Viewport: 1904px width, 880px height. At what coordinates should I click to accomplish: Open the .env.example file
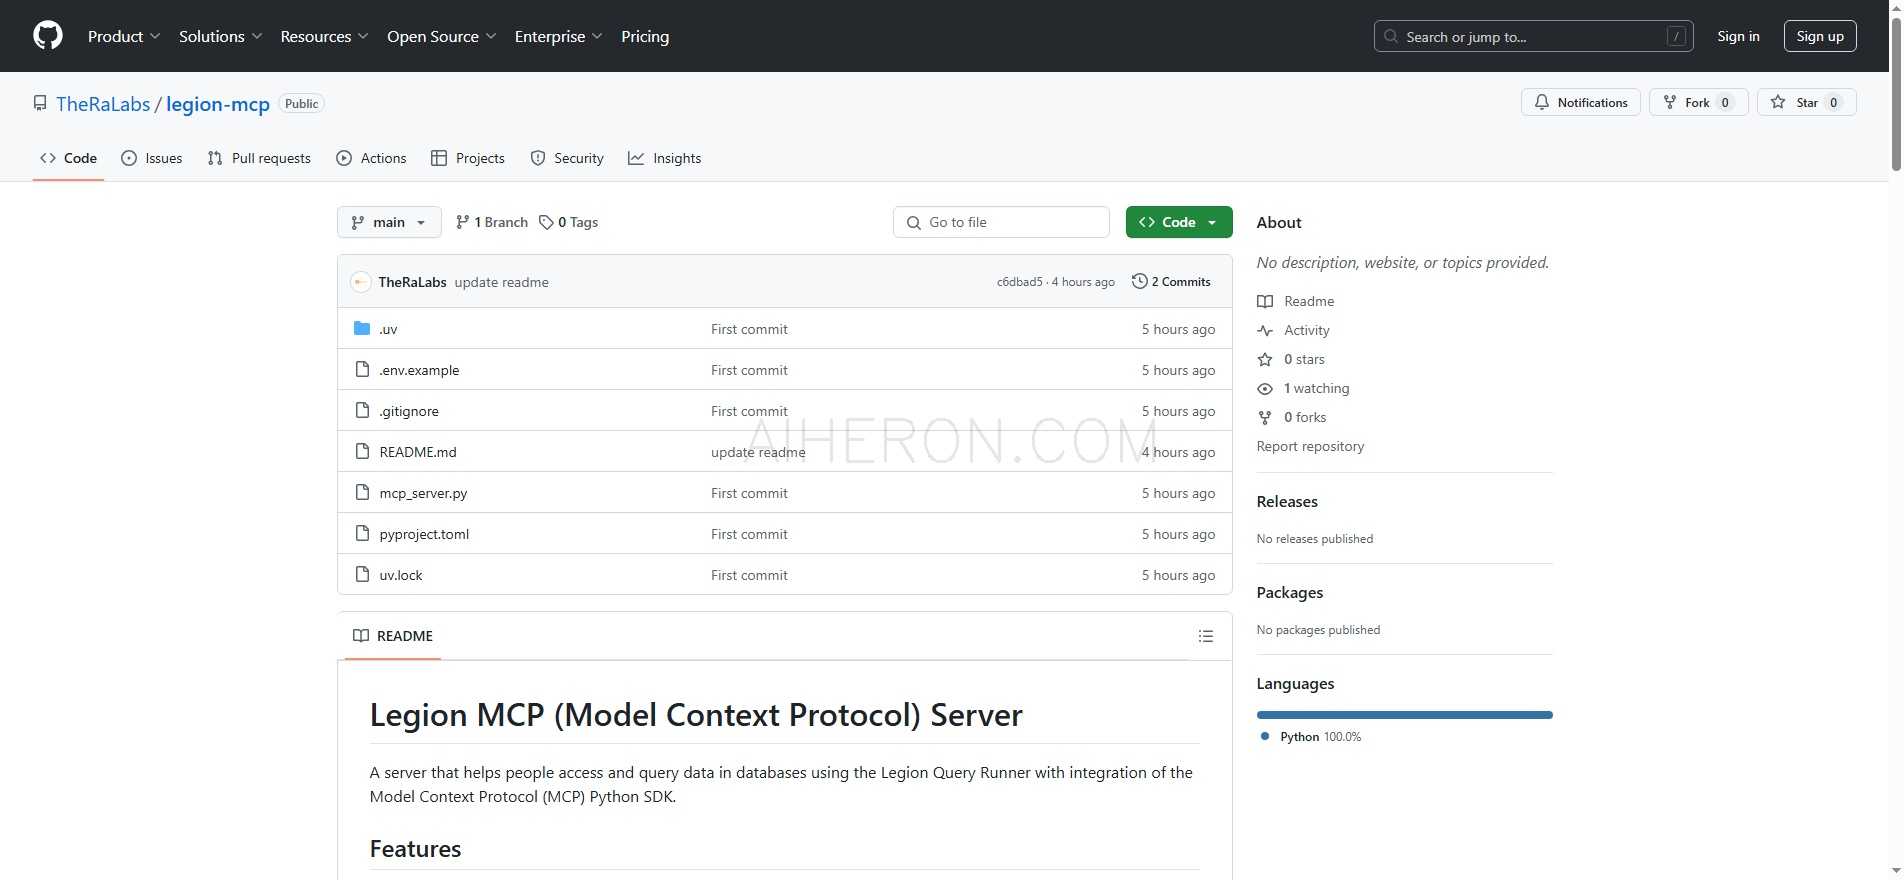pyautogui.click(x=419, y=370)
